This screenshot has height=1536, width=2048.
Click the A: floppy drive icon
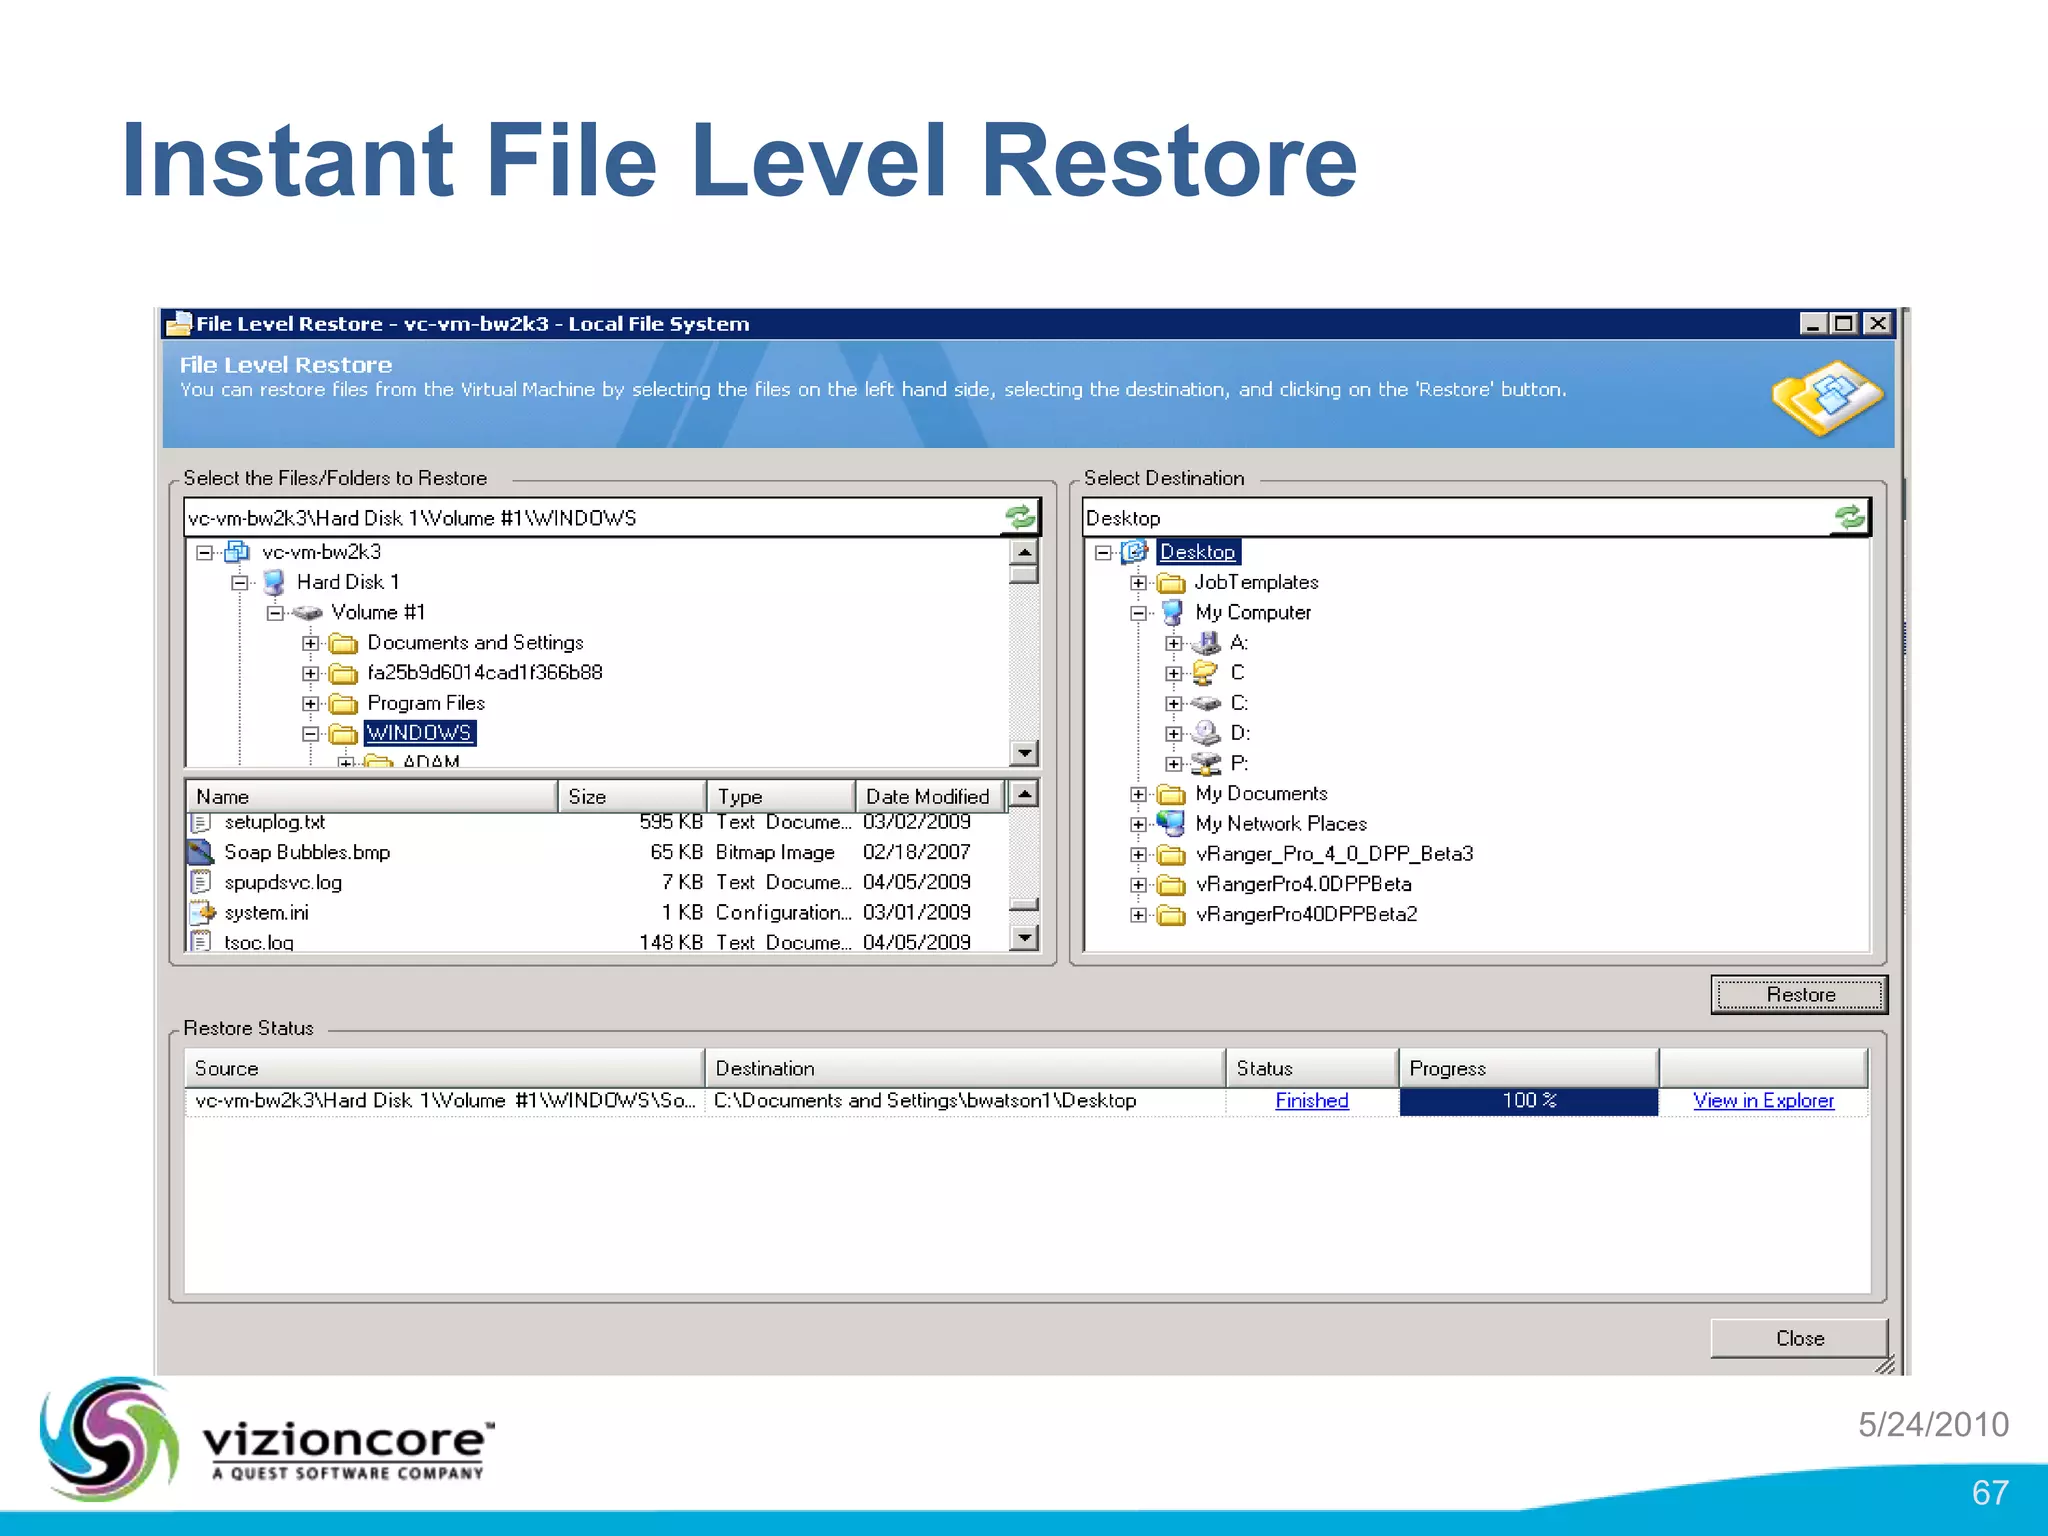(x=1207, y=643)
